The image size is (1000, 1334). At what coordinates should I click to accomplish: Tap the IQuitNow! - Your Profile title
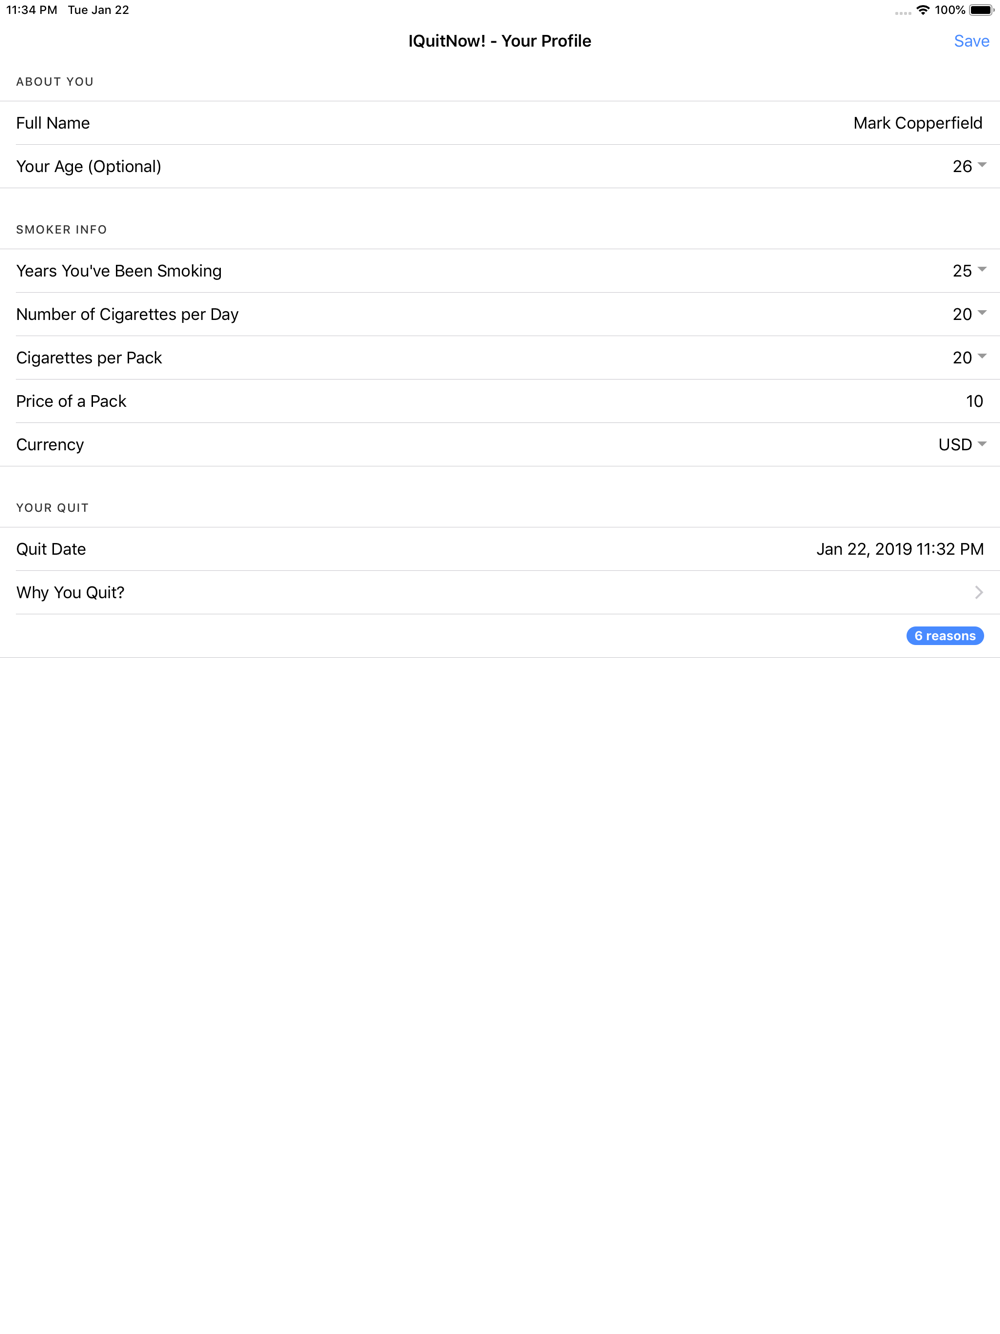(500, 41)
